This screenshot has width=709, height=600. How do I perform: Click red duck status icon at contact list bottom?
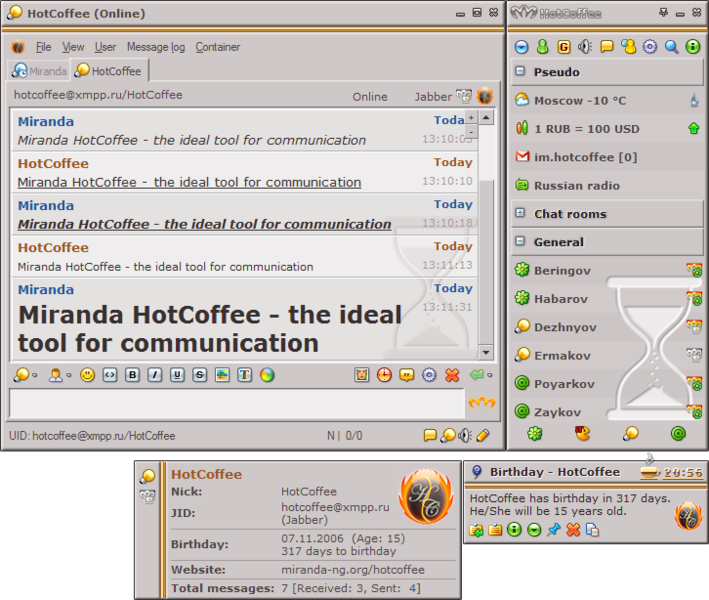click(582, 434)
